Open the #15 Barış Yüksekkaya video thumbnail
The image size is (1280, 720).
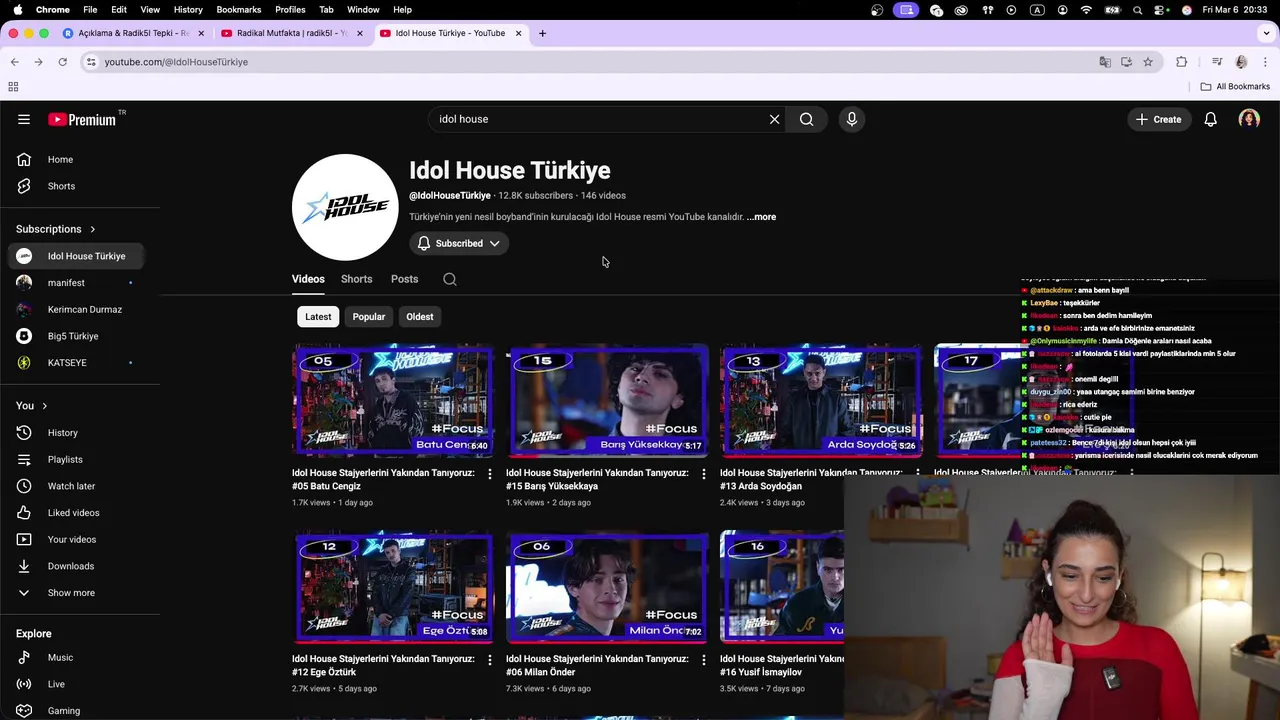tap(607, 400)
